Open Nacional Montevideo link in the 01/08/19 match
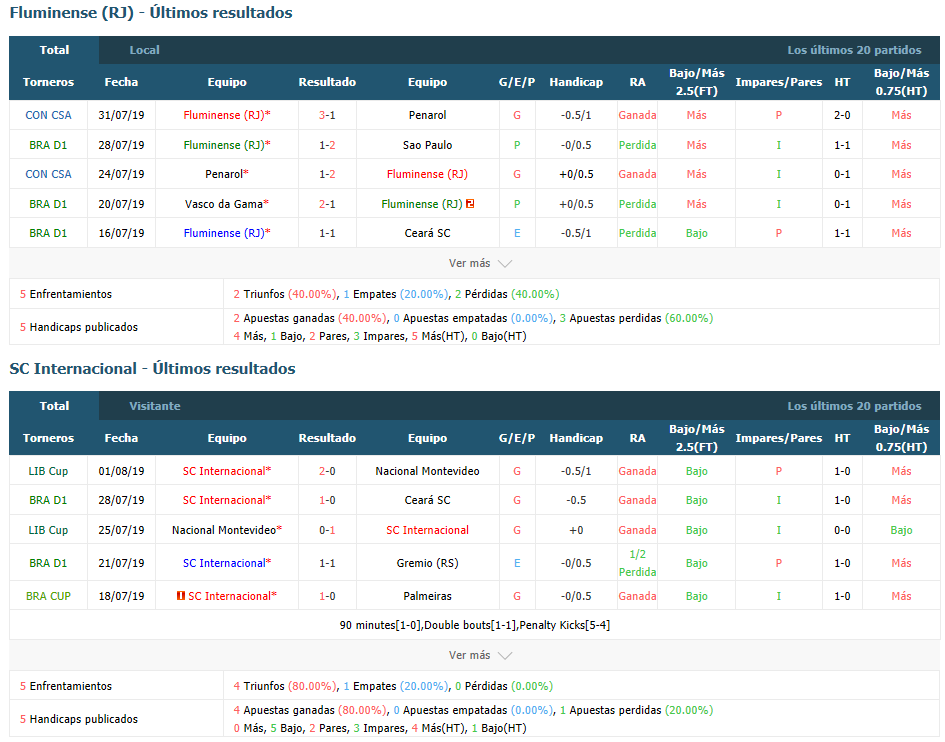Image resolution: width=945 pixels, height=742 pixels. (427, 471)
